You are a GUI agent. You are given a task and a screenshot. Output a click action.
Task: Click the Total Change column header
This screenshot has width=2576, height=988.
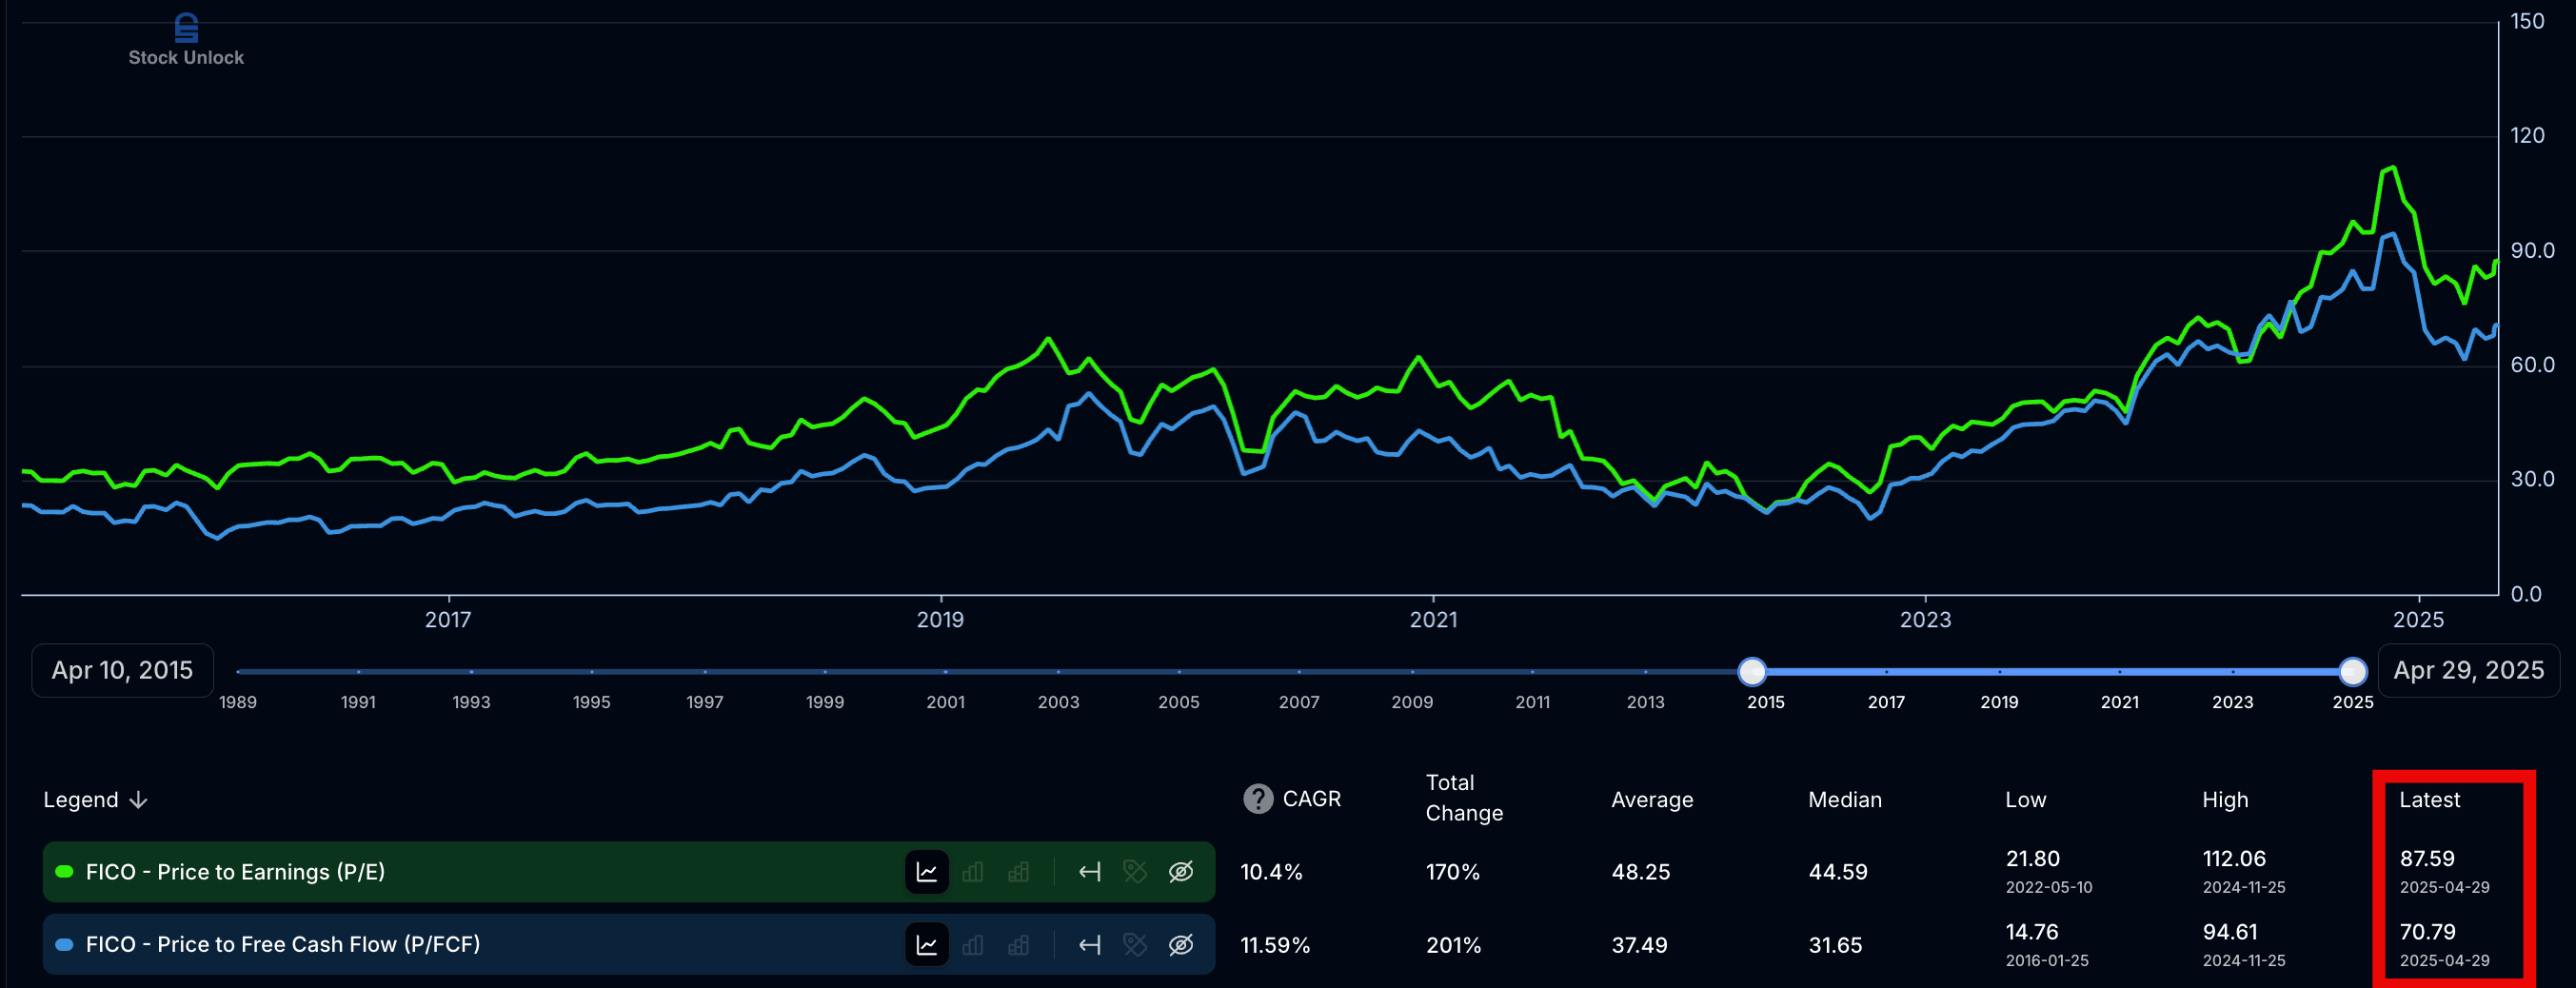1464,798
